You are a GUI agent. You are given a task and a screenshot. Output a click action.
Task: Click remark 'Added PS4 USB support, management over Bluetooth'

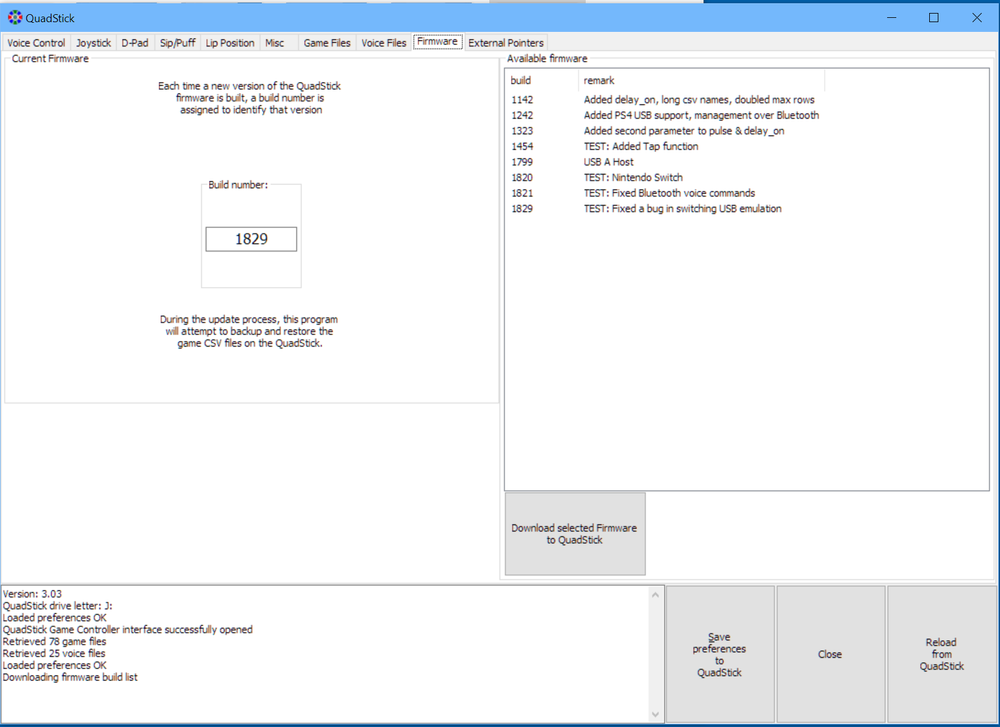pos(701,115)
